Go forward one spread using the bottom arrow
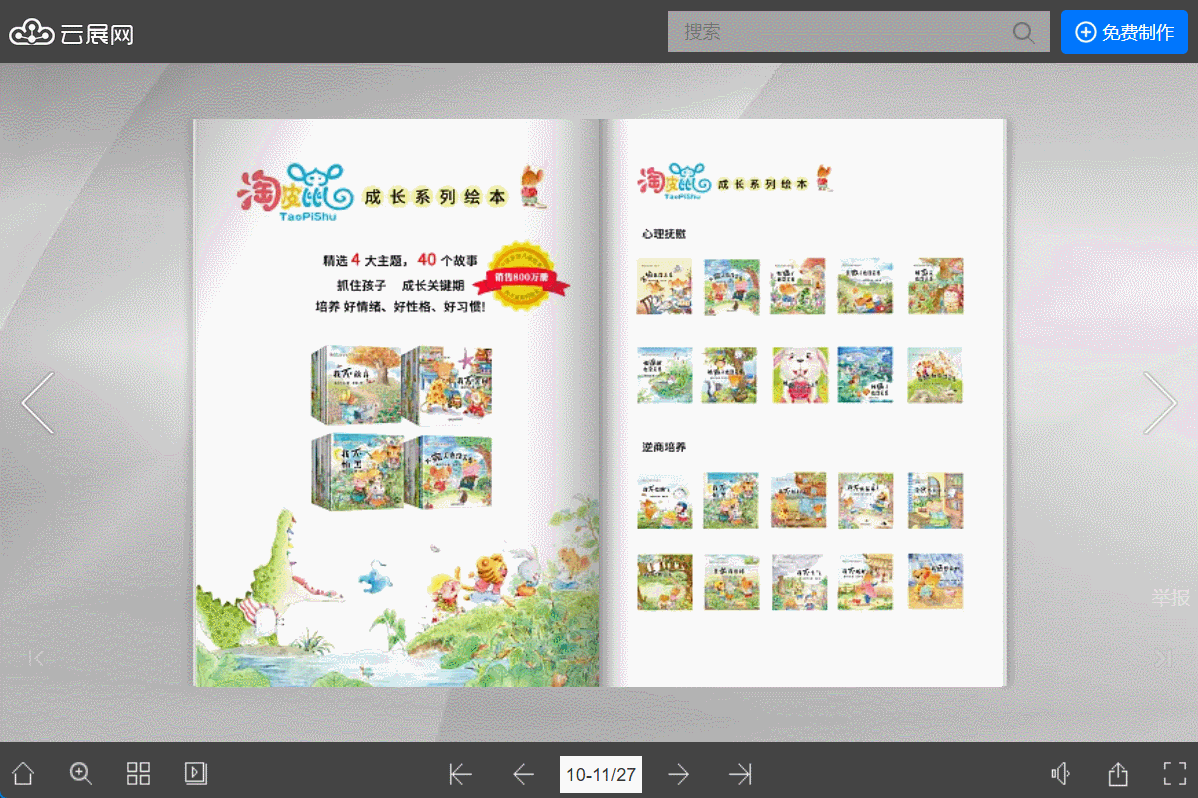This screenshot has width=1198, height=798. pyautogui.click(x=679, y=773)
